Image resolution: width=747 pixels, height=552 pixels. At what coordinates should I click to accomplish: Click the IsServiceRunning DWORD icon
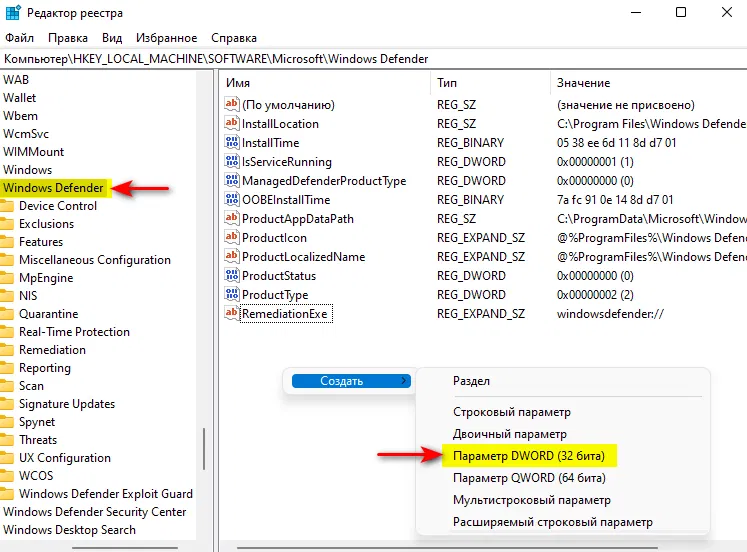tap(232, 161)
